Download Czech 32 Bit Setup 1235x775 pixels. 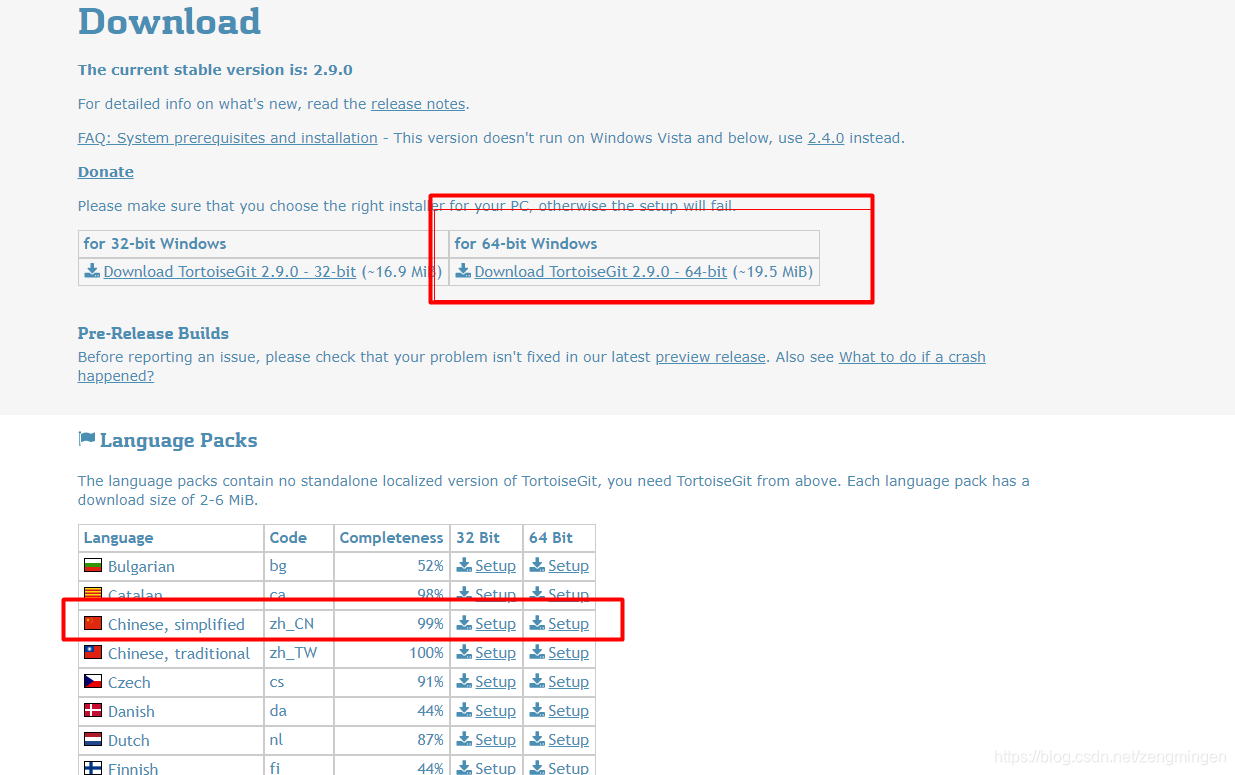(495, 682)
